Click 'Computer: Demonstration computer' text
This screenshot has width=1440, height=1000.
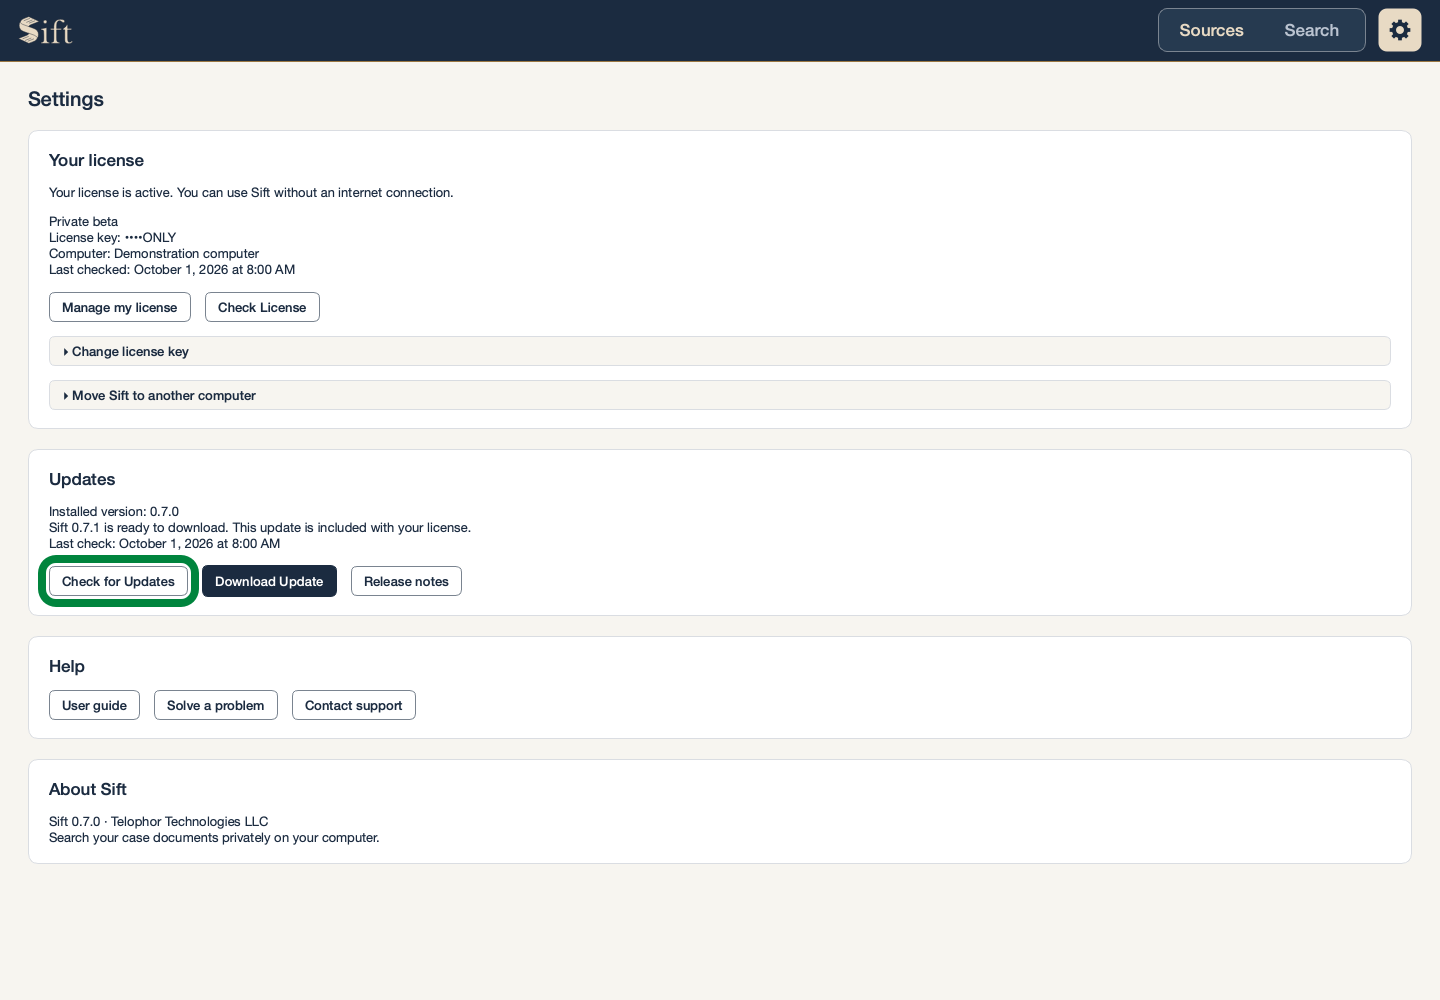pos(154,253)
